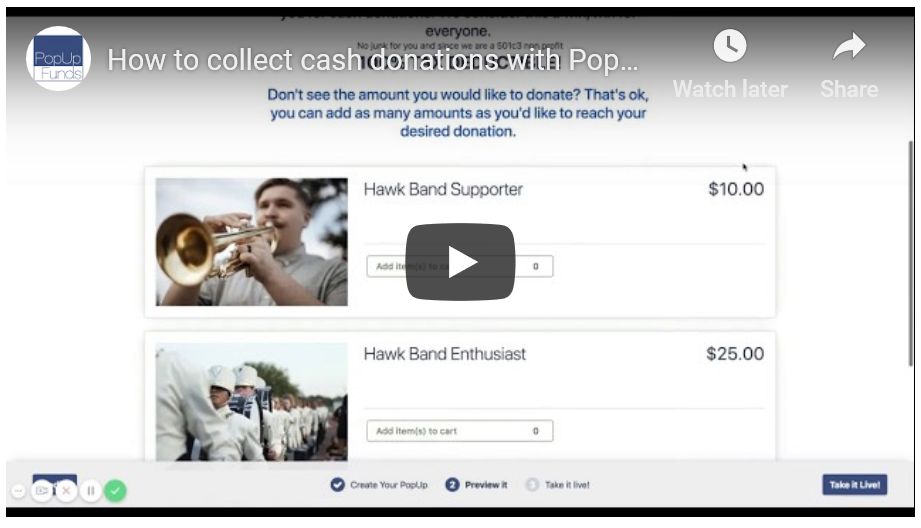Open the PopUp Funds channel logo
Screen dimensions: 921x528
coord(58,58)
